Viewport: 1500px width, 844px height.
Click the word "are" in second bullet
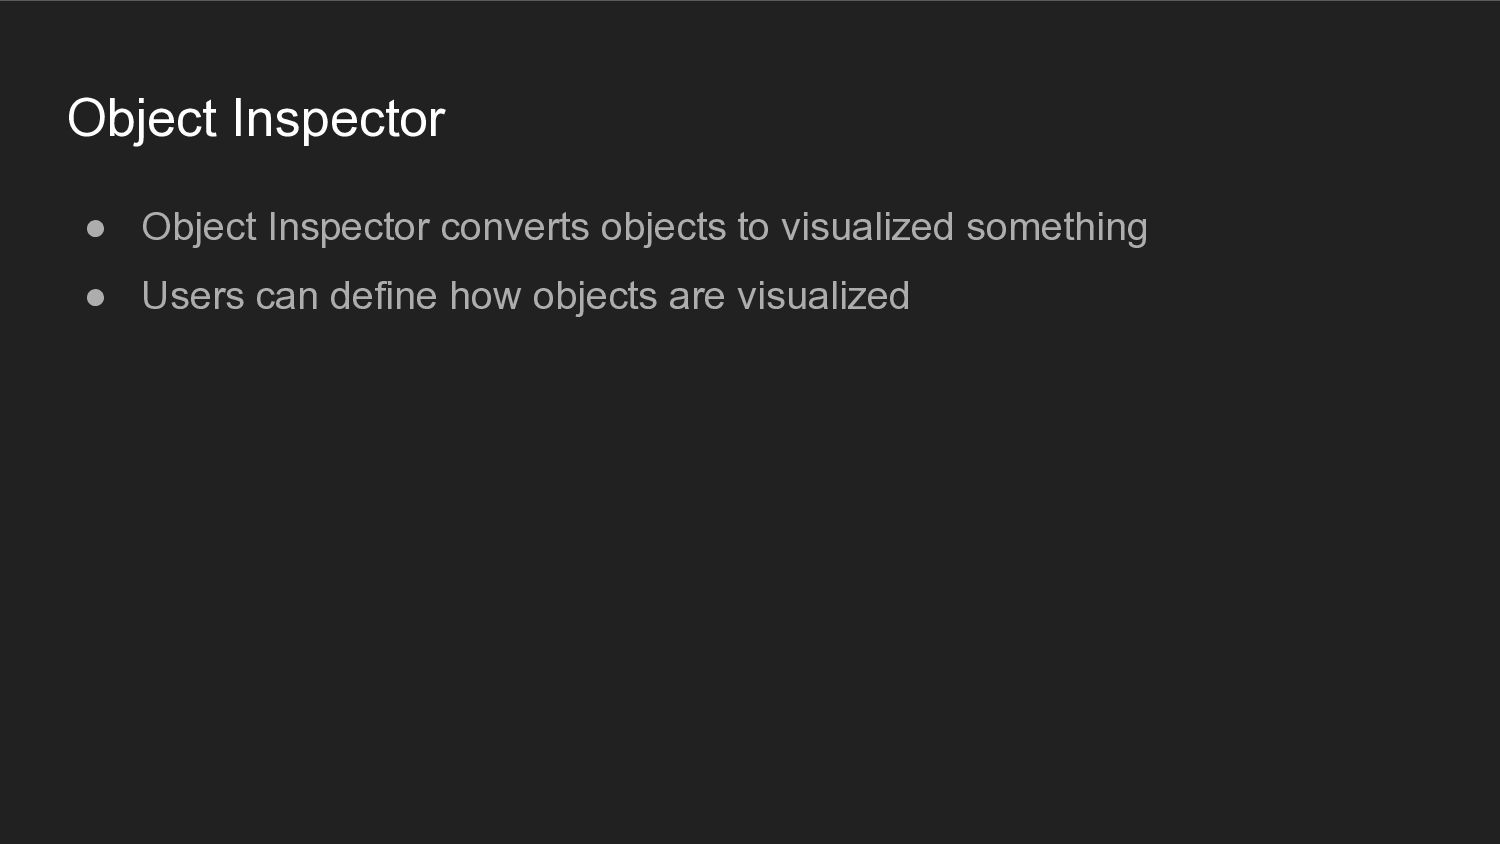point(698,296)
